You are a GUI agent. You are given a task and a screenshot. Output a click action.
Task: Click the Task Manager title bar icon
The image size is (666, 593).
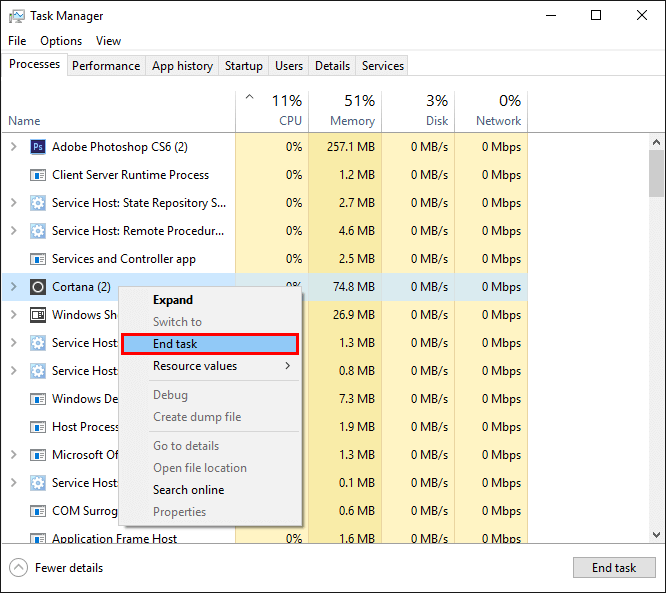click(x=17, y=16)
